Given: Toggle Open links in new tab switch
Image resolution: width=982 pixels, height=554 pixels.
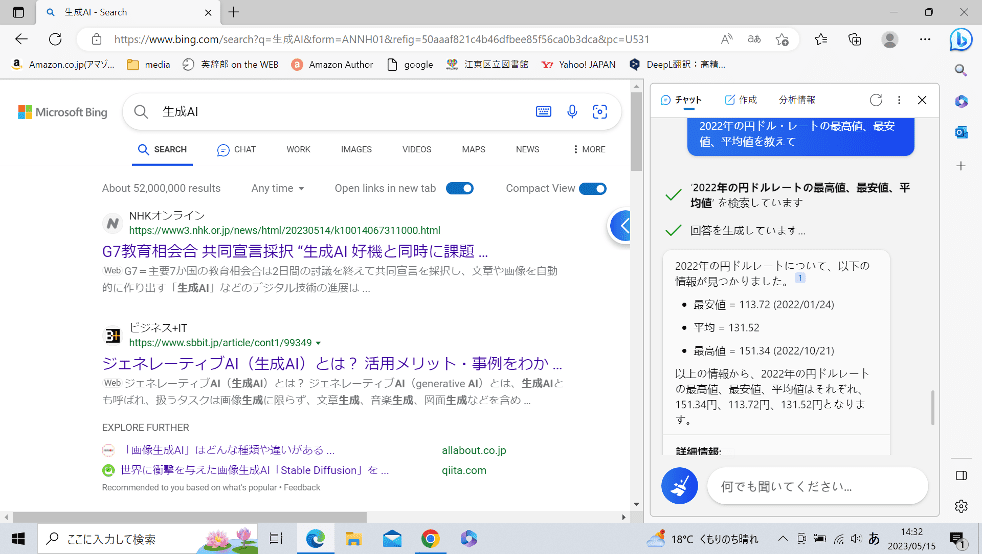Looking at the screenshot, I should point(460,188).
